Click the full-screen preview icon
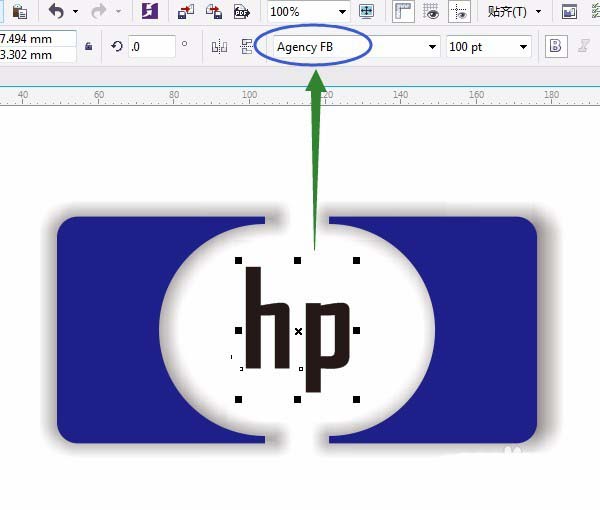The height and width of the screenshot is (510, 600). tap(367, 11)
